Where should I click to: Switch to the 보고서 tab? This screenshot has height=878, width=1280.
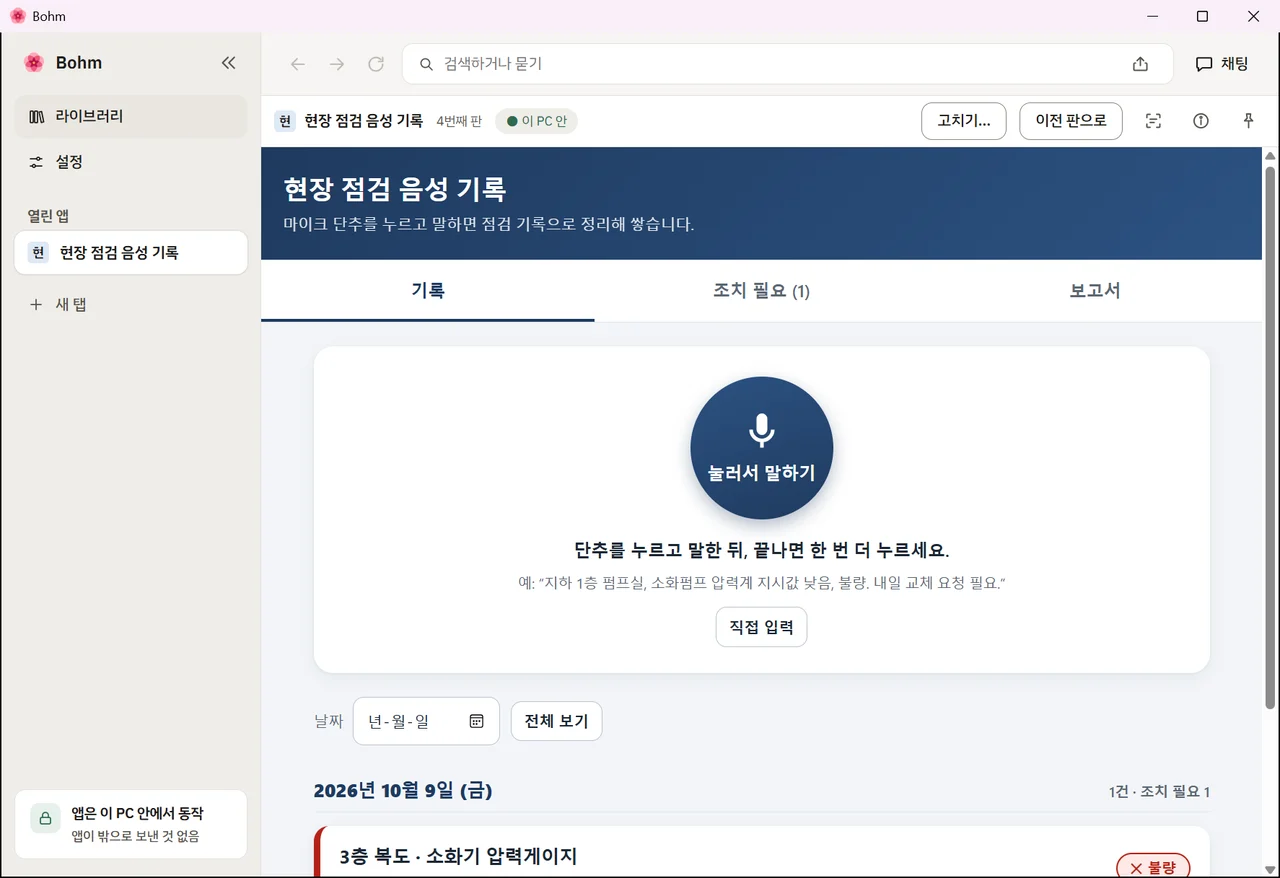click(1095, 291)
